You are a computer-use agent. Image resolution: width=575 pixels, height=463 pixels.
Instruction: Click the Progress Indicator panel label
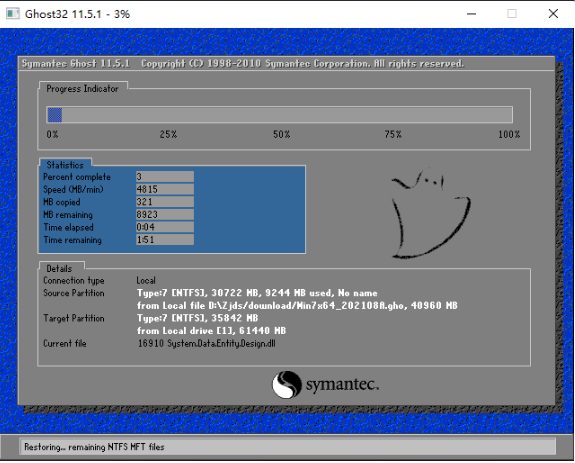tap(82, 89)
